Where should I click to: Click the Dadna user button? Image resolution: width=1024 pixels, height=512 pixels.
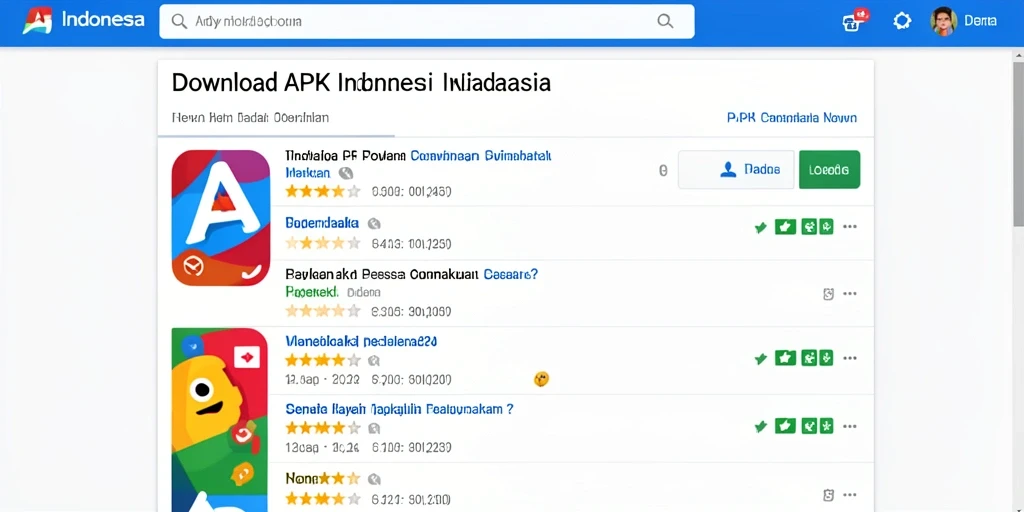(736, 170)
